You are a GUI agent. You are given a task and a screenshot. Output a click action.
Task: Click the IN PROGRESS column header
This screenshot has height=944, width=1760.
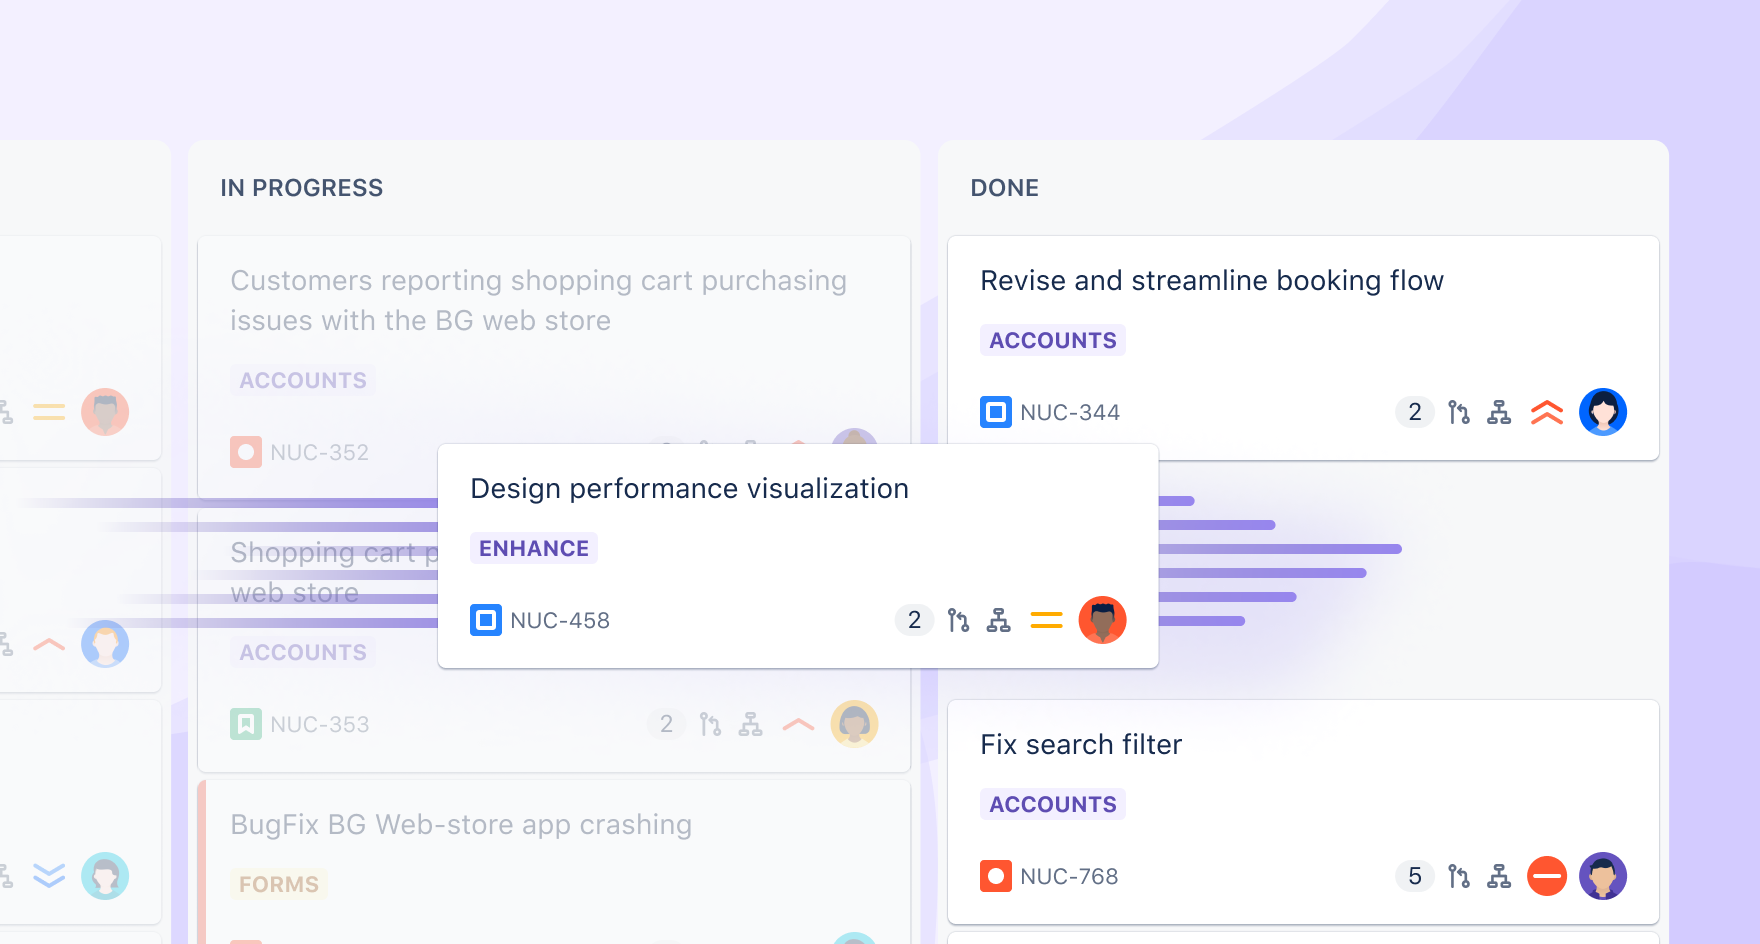pos(301,187)
